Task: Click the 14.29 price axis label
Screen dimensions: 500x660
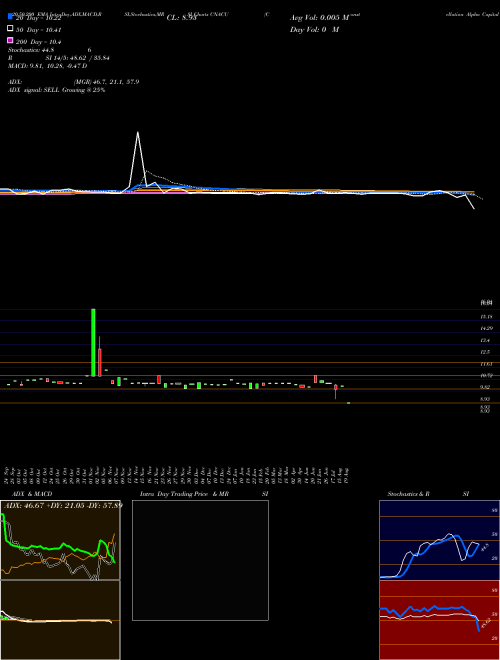Action: point(486,328)
